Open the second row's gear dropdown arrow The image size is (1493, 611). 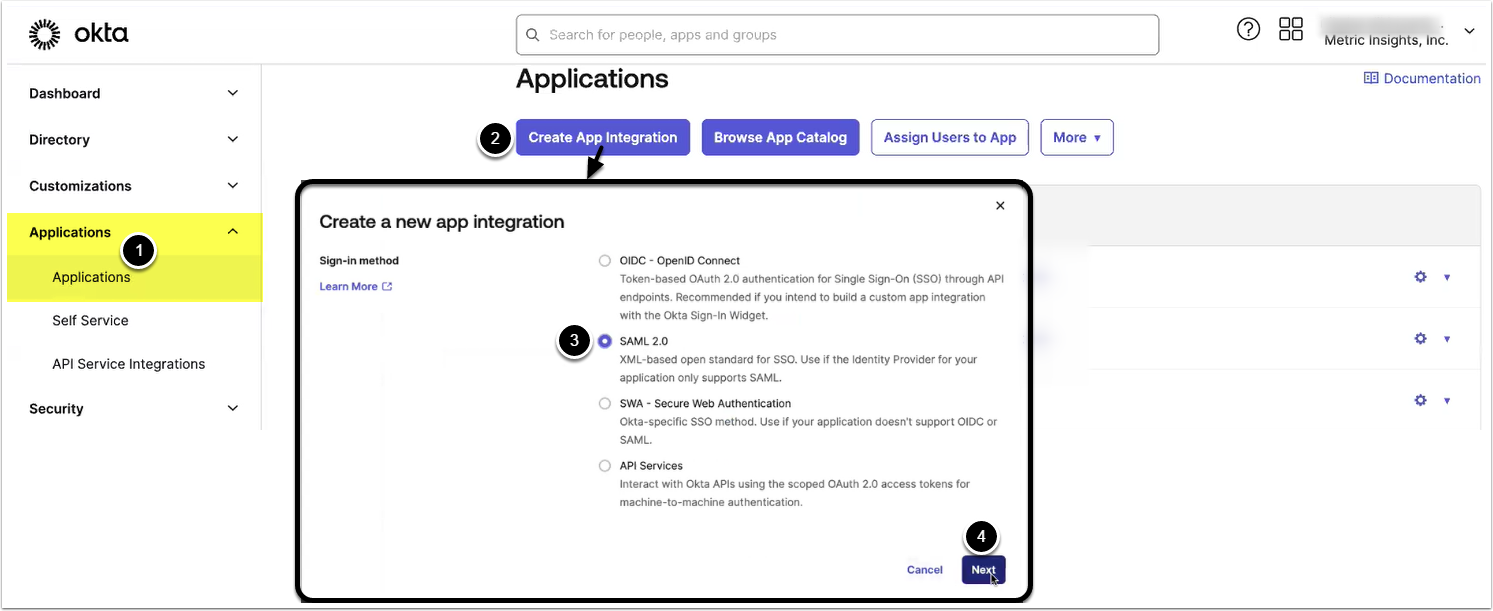point(1447,340)
